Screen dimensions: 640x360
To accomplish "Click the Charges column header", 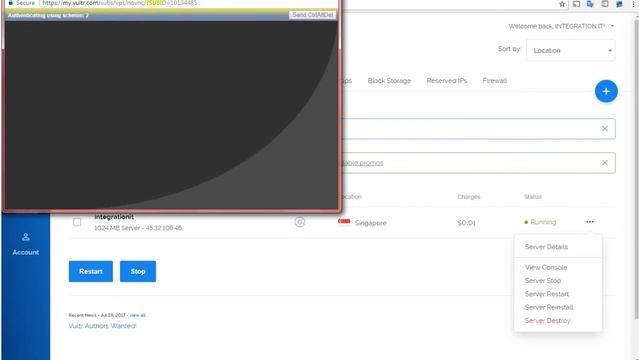I will (x=469, y=197).
